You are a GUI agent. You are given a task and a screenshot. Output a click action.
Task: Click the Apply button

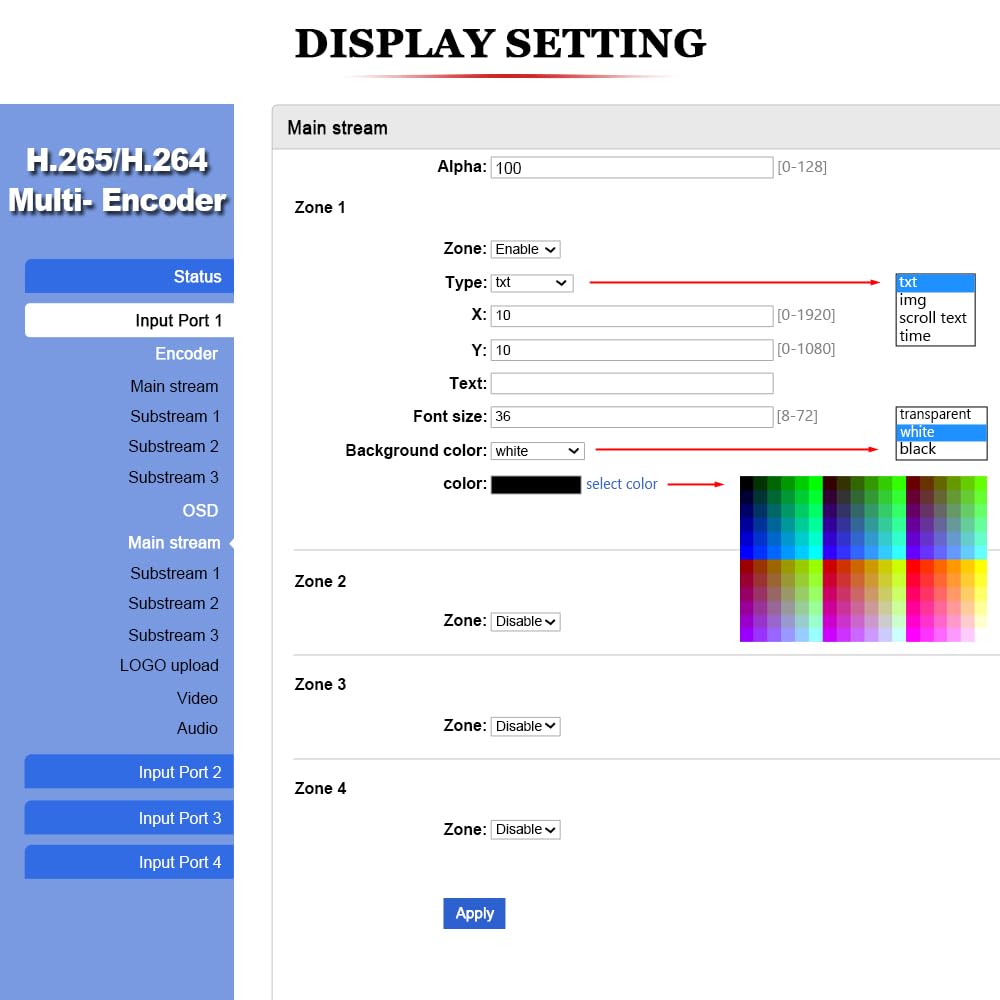pyautogui.click(x=474, y=913)
